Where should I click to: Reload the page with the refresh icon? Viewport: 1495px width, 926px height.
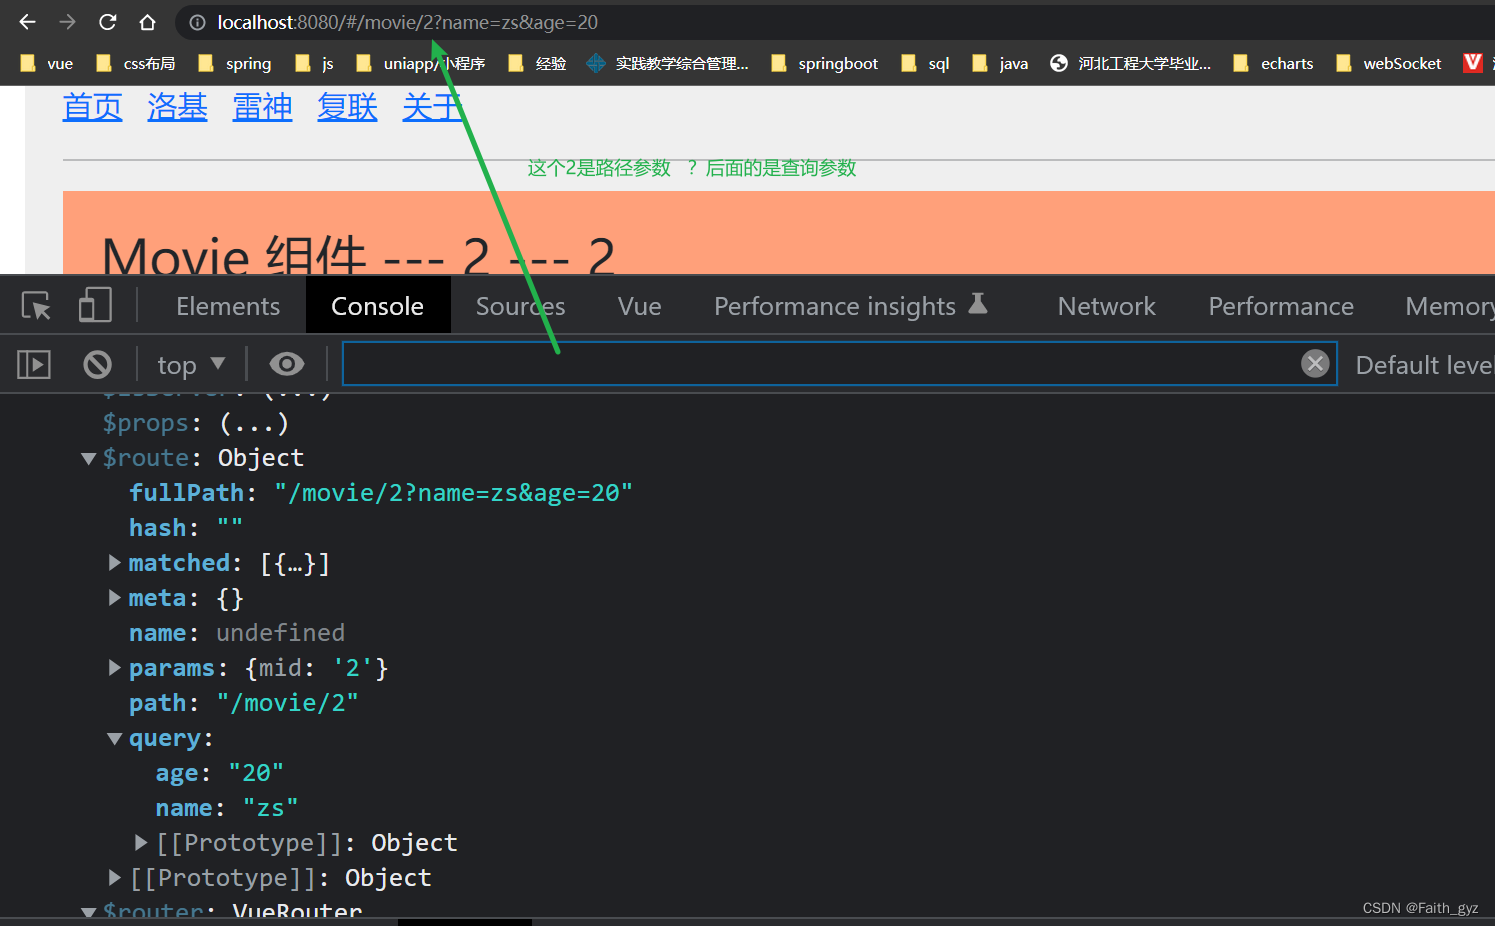[108, 22]
